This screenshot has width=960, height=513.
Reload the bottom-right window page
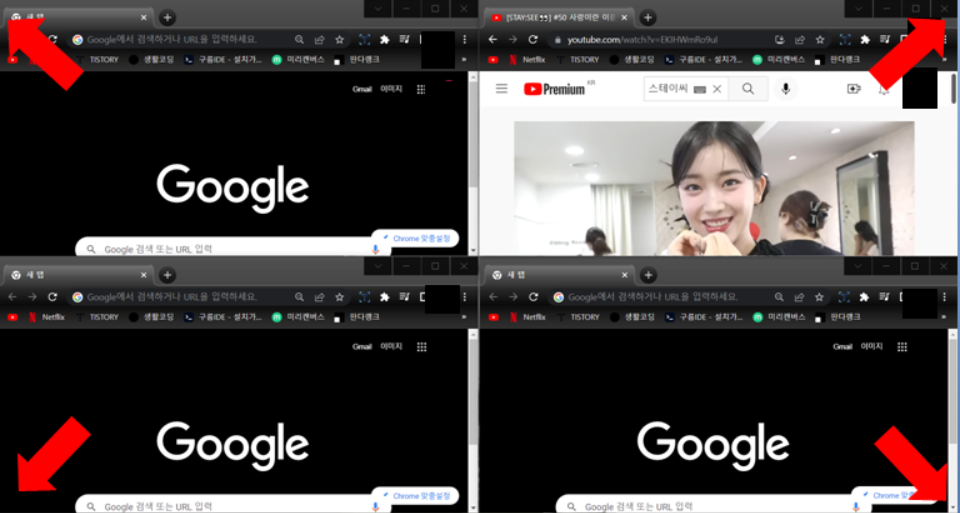(x=533, y=297)
